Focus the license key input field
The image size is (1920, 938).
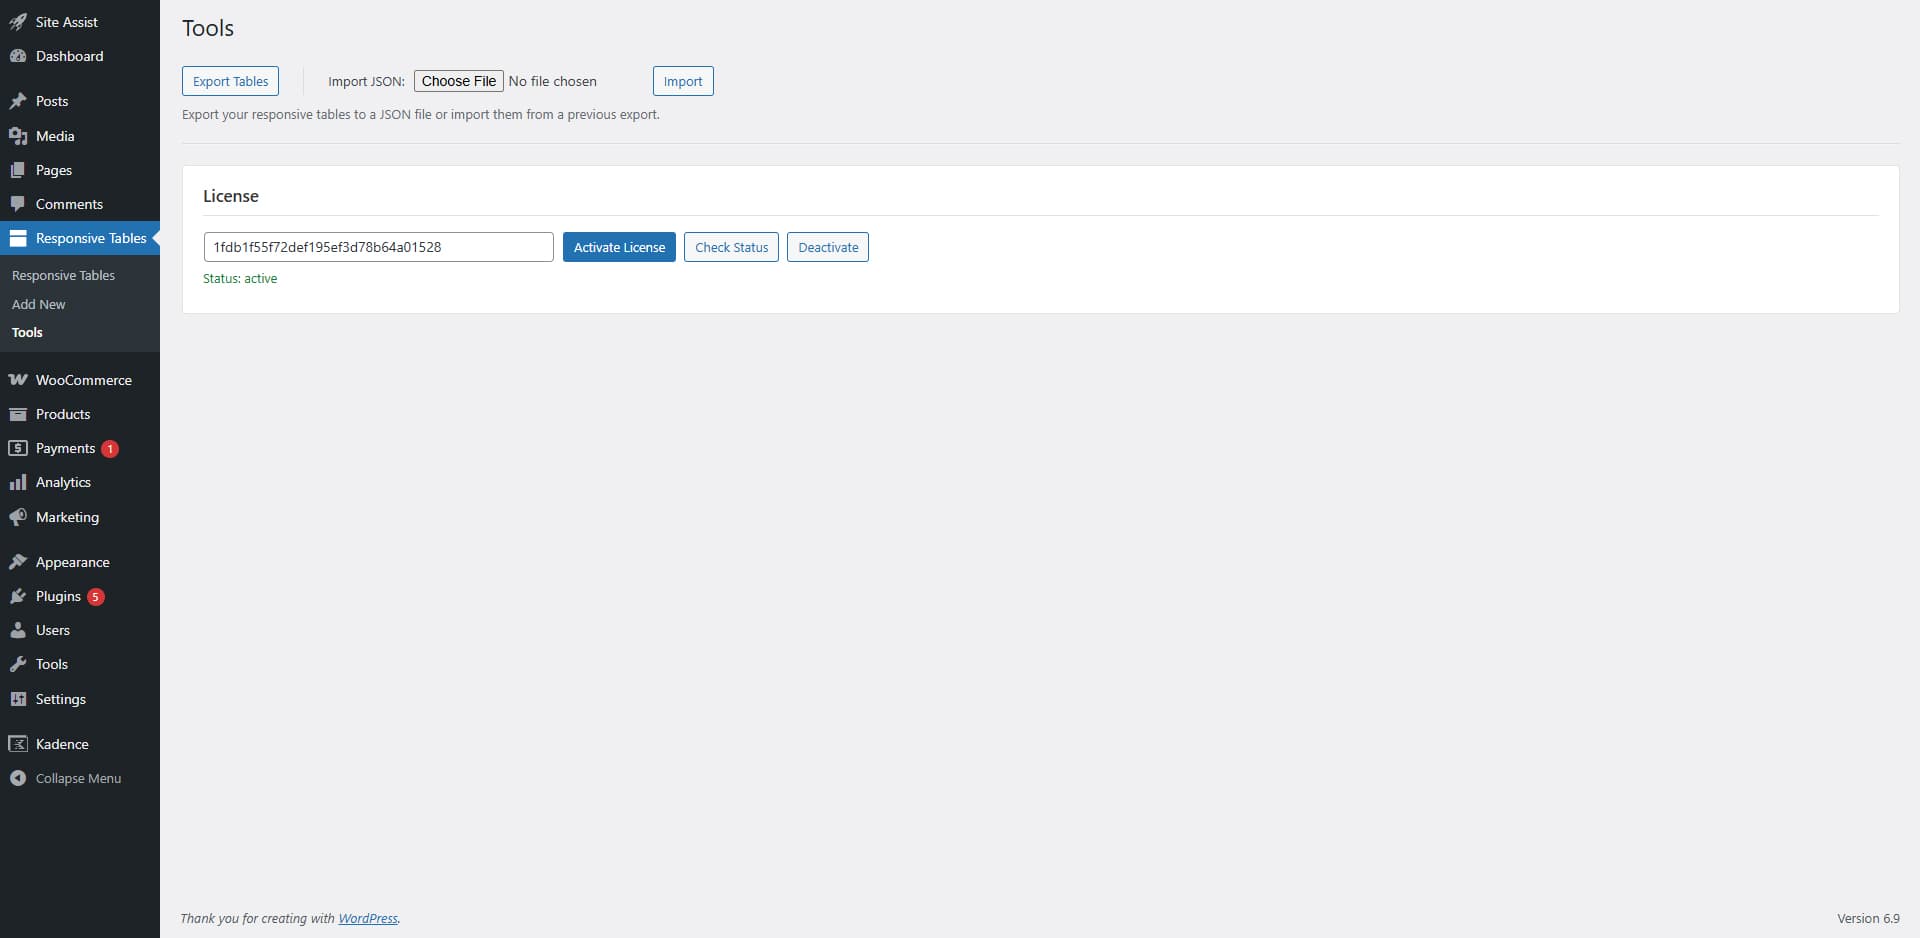(x=378, y=247)
